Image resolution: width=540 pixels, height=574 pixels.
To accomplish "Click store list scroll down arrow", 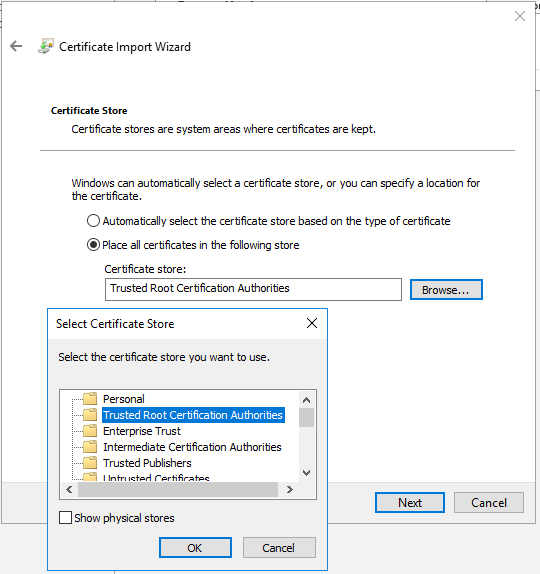I will click(x=306, y=473).
